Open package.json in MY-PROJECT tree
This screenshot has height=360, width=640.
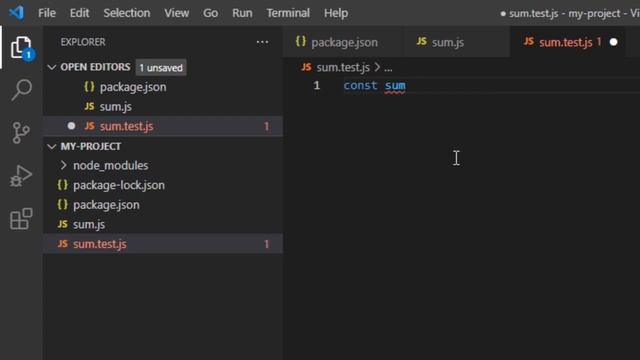pyautogui.click(x=163, y=204)
